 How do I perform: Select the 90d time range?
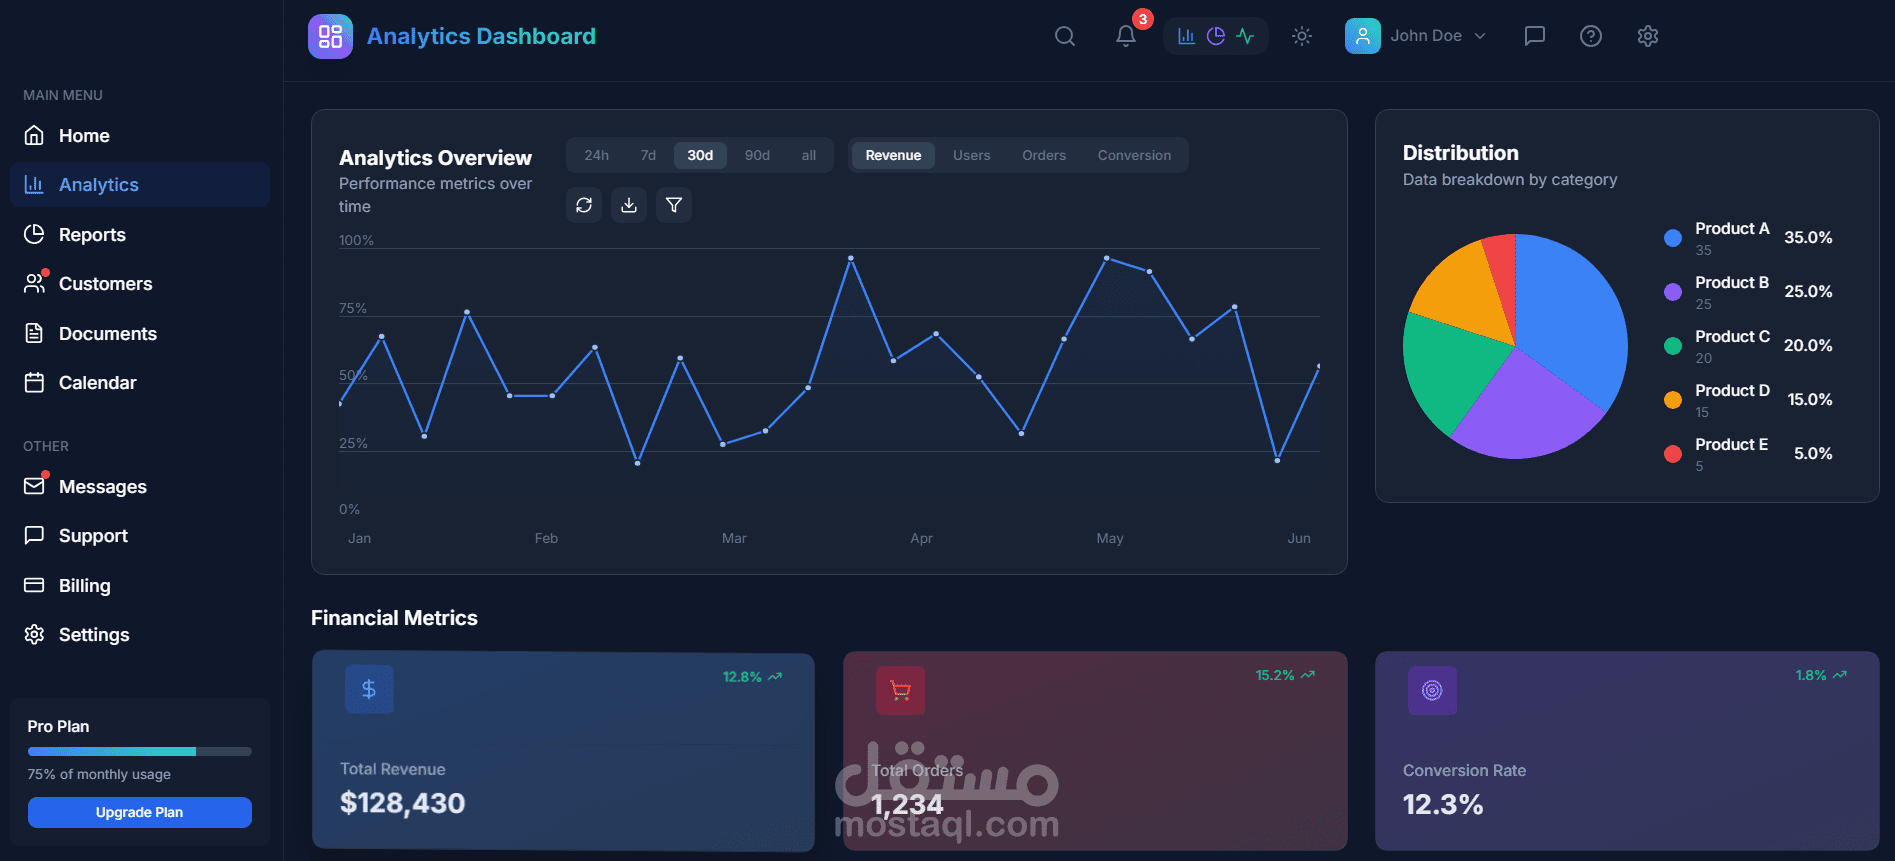click(x=757, y=155)
